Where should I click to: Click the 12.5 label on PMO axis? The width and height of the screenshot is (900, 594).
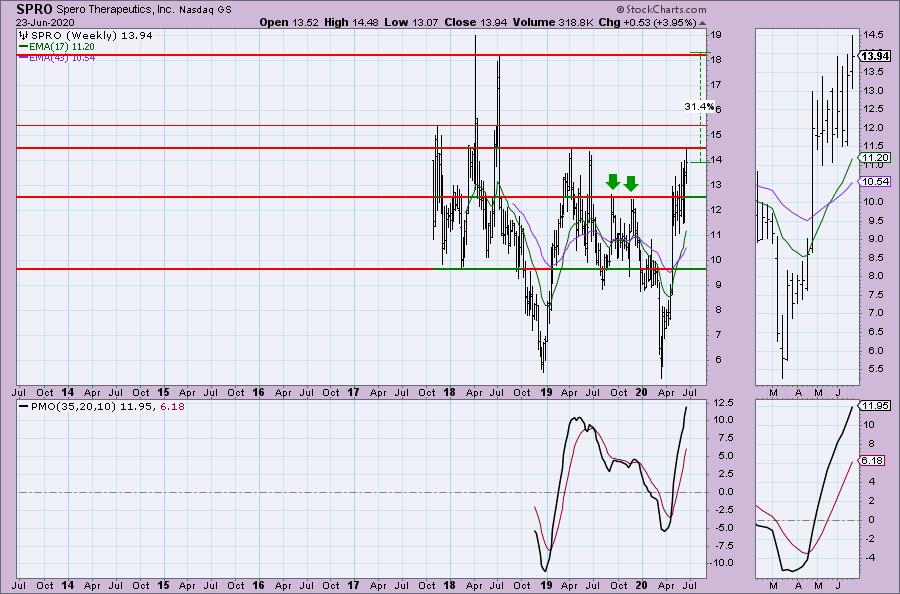pos(723,403)
